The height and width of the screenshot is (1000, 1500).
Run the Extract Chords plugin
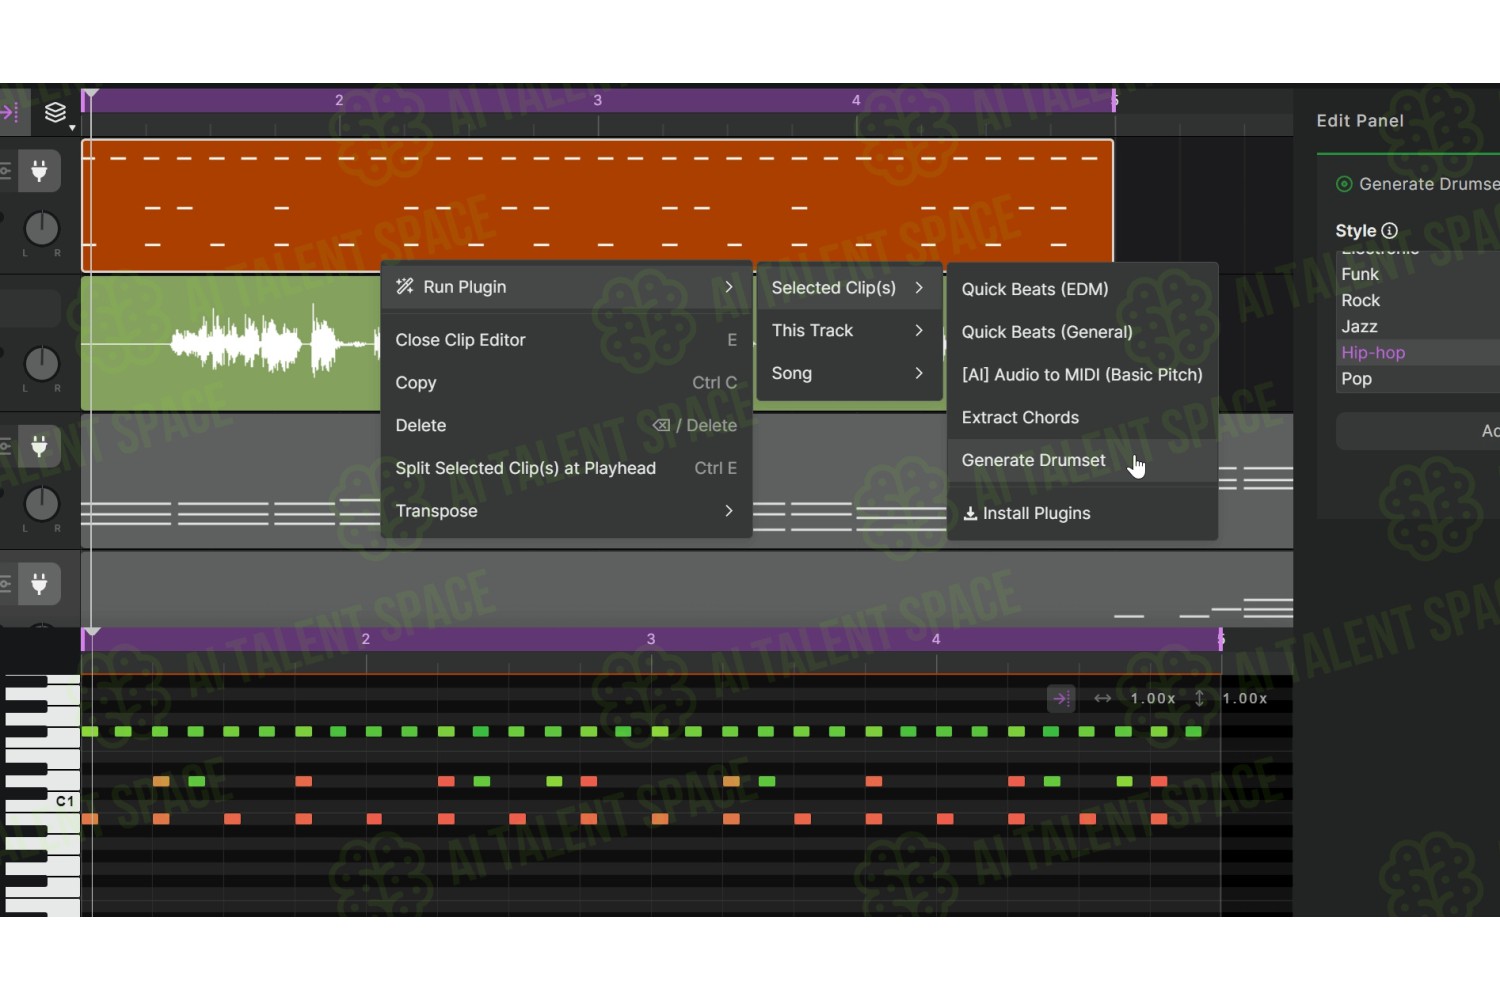pyautogui.click(x=1082, y=417)
